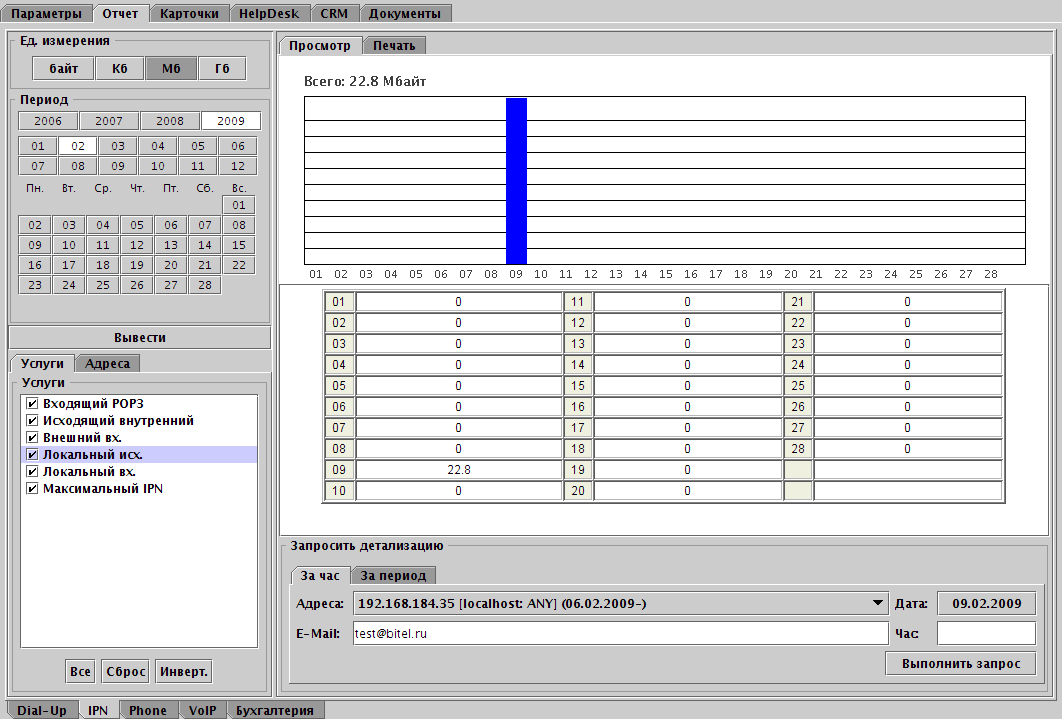Uncheck the Максимальный IPN service
This screenshot has width=1062, height=719.
[x=33, y=488]
